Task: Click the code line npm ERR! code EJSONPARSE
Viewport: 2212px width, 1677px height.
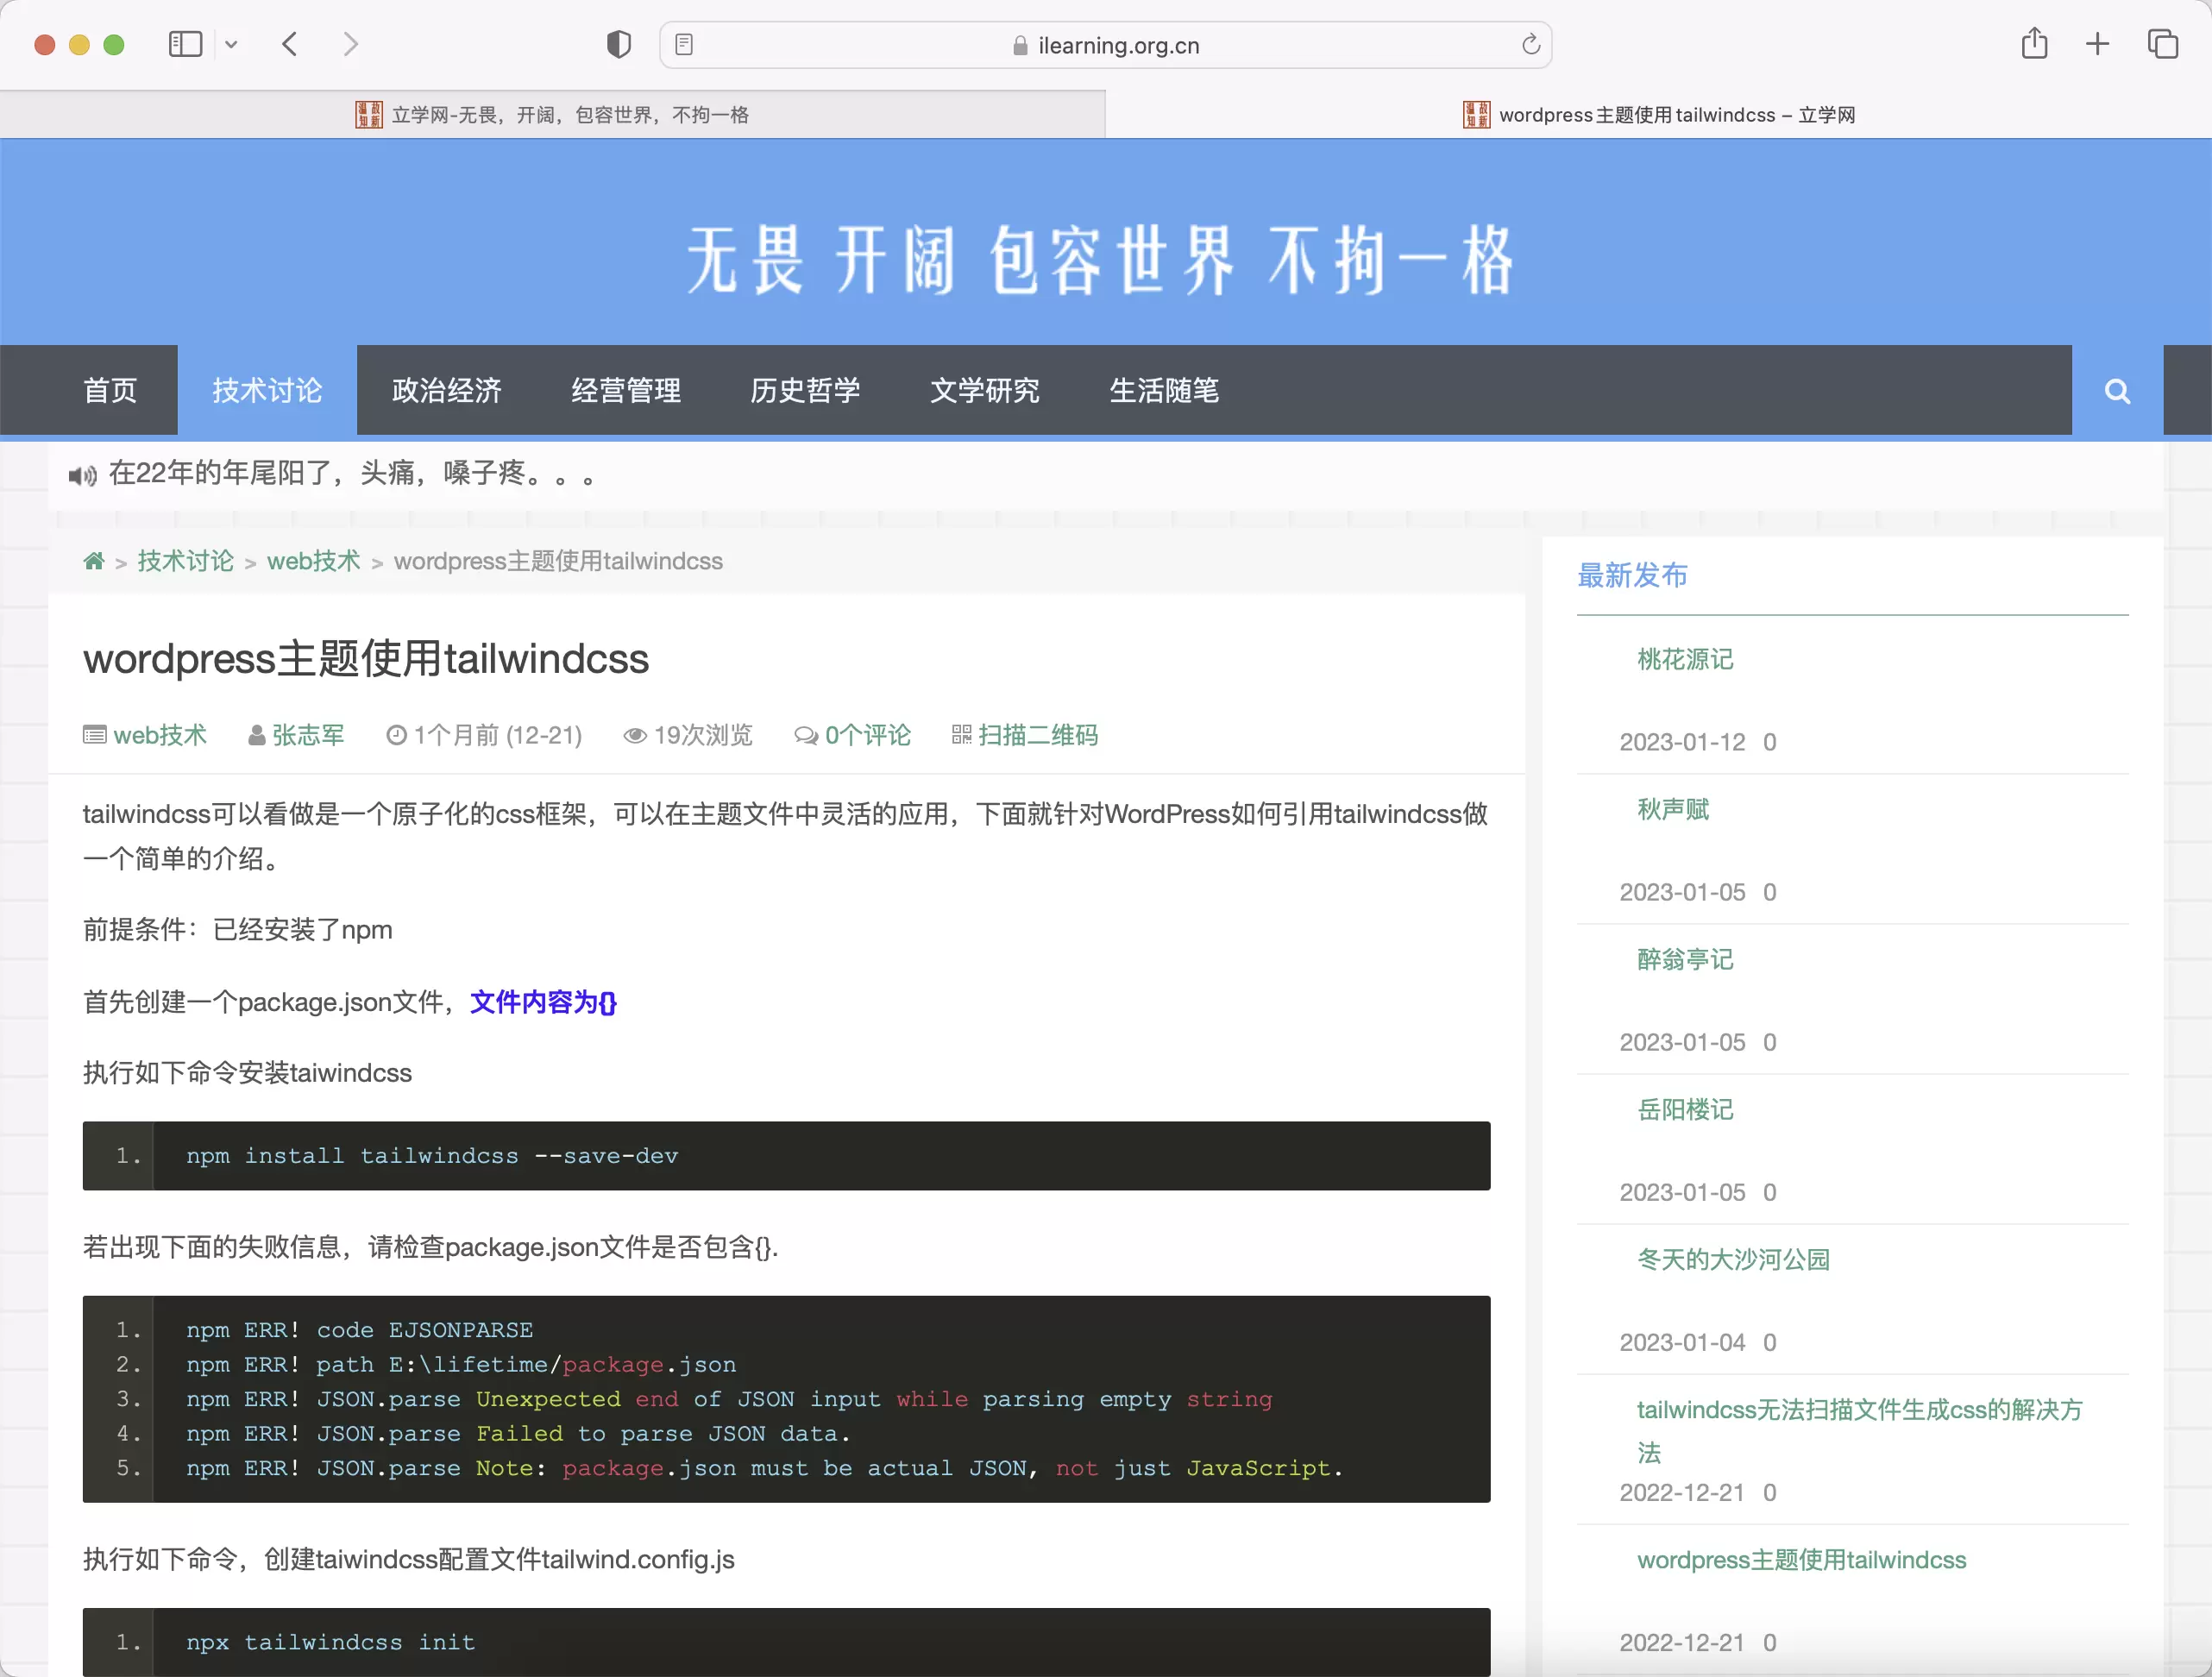Action: (359, 1329)
